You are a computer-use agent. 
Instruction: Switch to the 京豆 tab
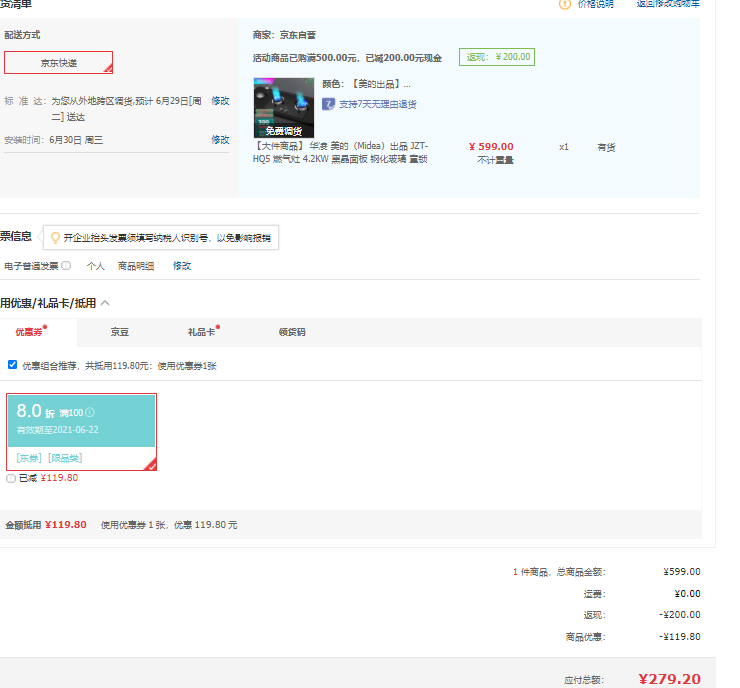tap(120, 332)
